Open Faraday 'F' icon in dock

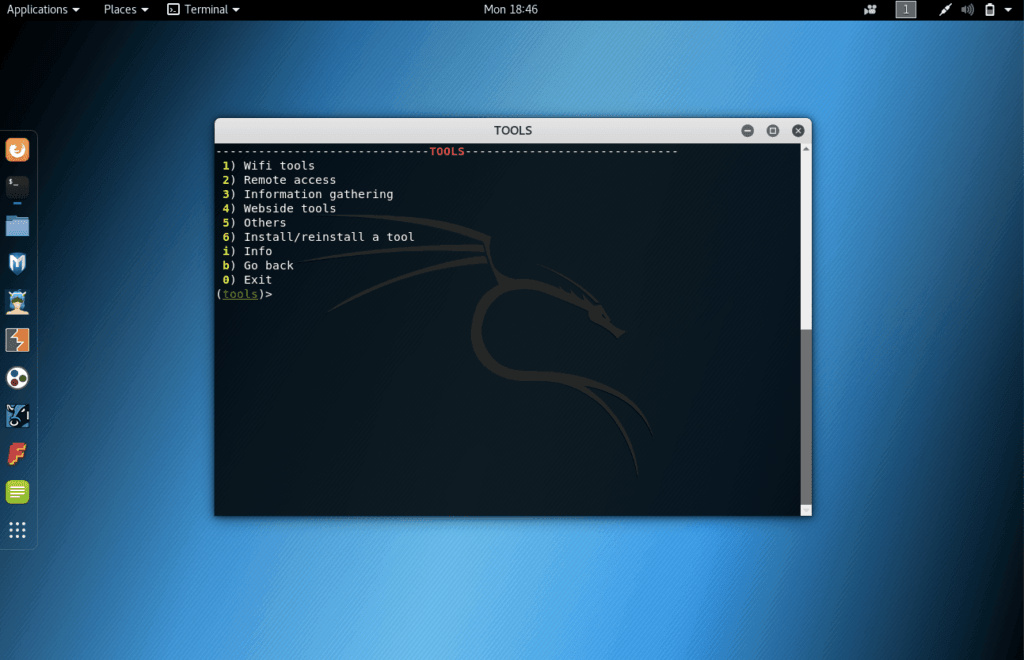(x=18, y=454)
